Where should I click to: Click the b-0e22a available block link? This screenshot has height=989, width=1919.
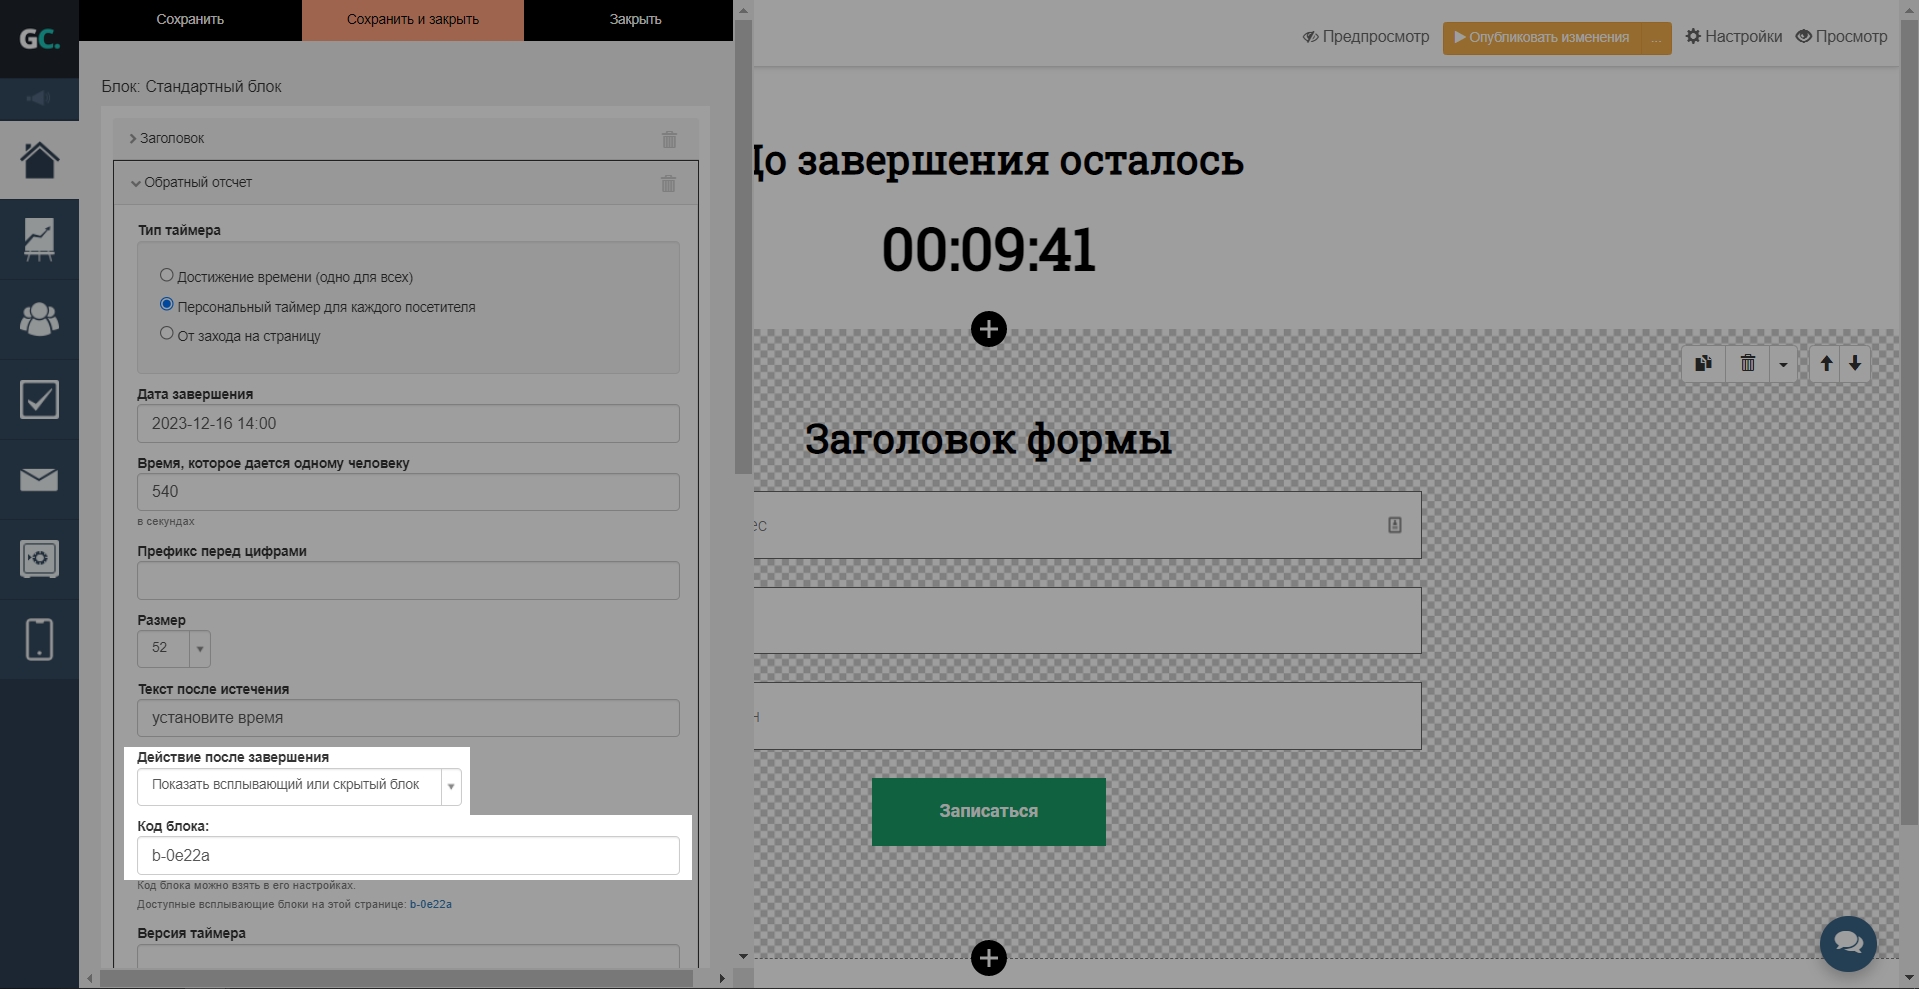pyautogui.click(x=430, y=904)
